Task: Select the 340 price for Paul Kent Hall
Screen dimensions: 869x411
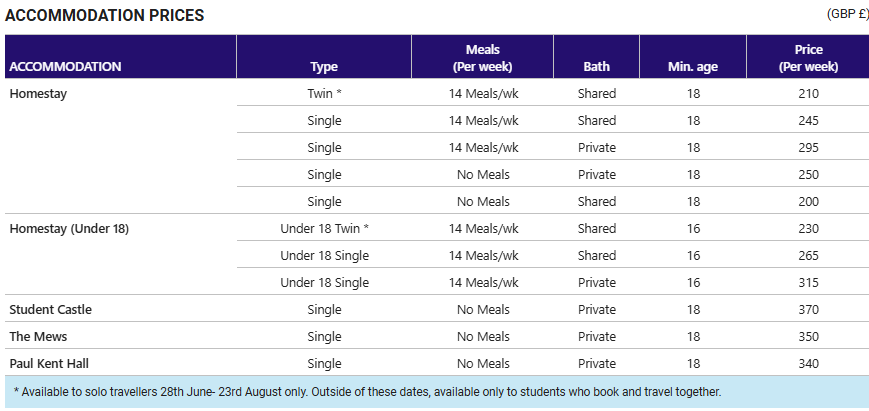Action: (x=809, y=363)
